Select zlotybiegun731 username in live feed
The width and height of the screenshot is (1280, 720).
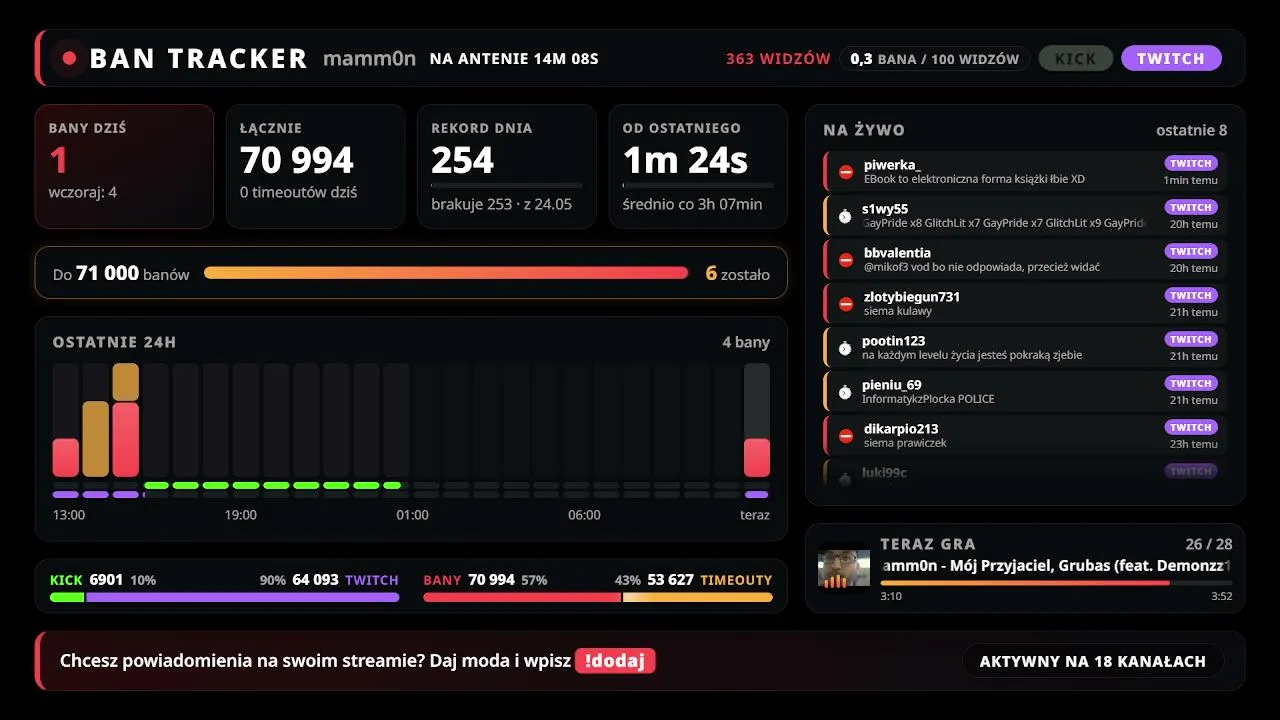click(x=912, y=297)
